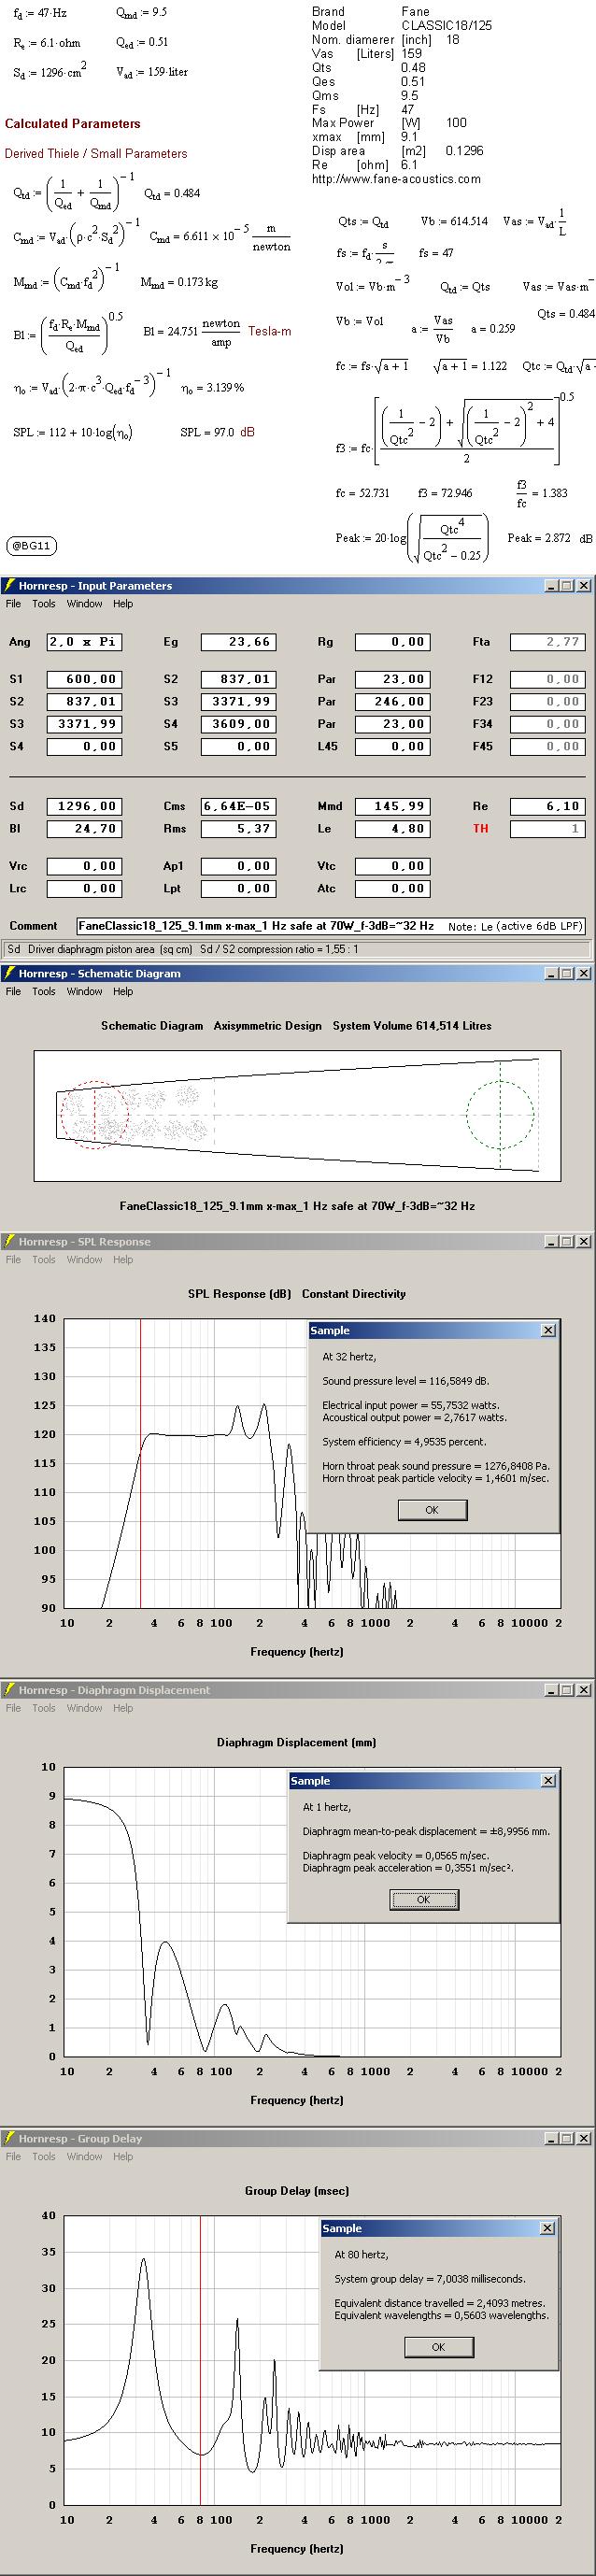Select the Vtc input field
Image resolution: width=596 pixels, height=2576 pixels.
pyautogui.click(x=393, y=866)
